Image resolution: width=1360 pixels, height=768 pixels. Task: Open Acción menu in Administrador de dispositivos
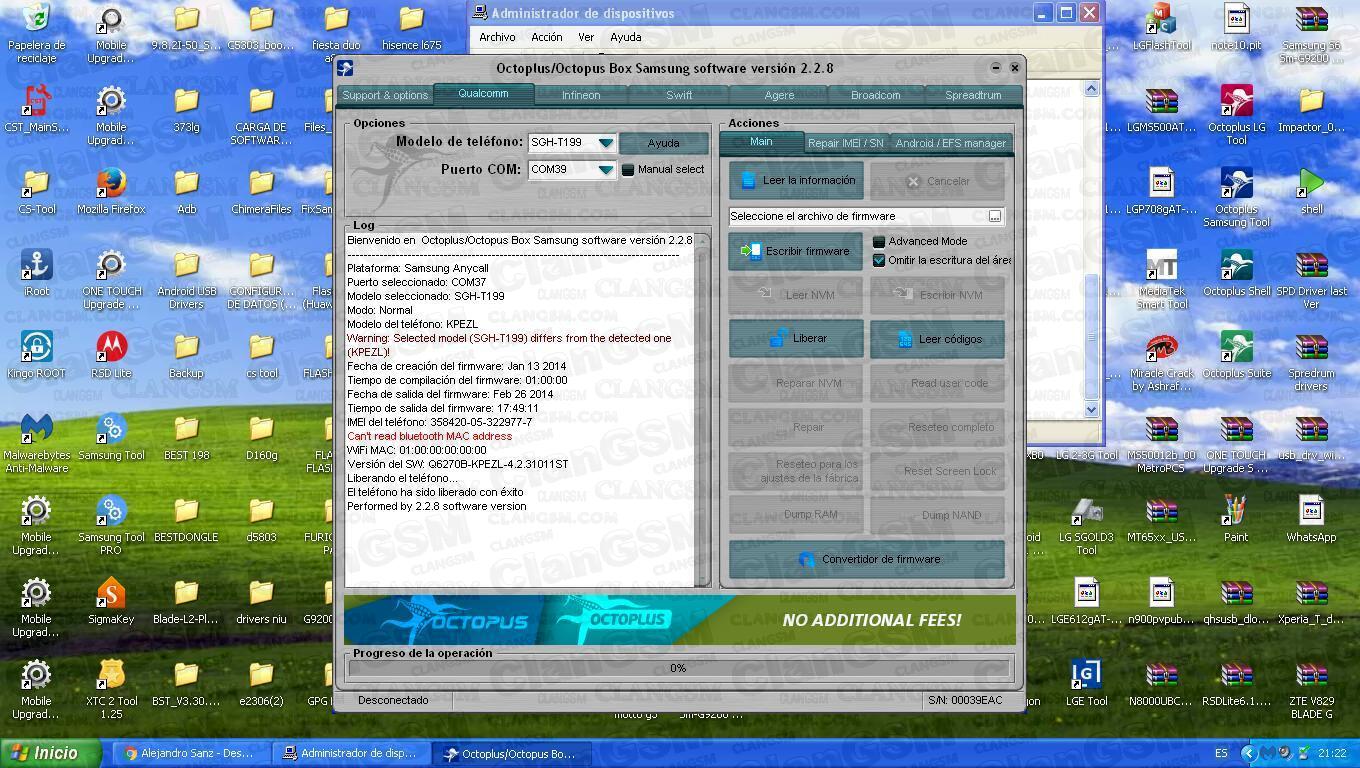546,37
